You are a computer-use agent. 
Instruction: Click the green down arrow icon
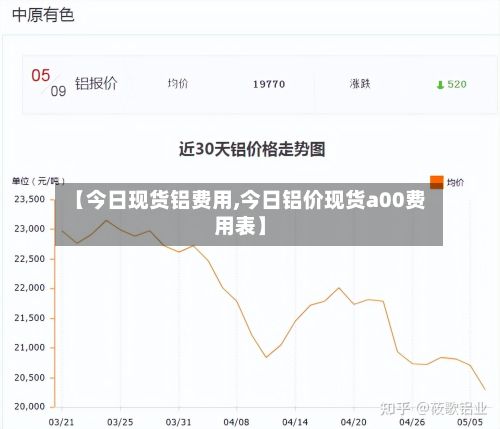[440, 85]
